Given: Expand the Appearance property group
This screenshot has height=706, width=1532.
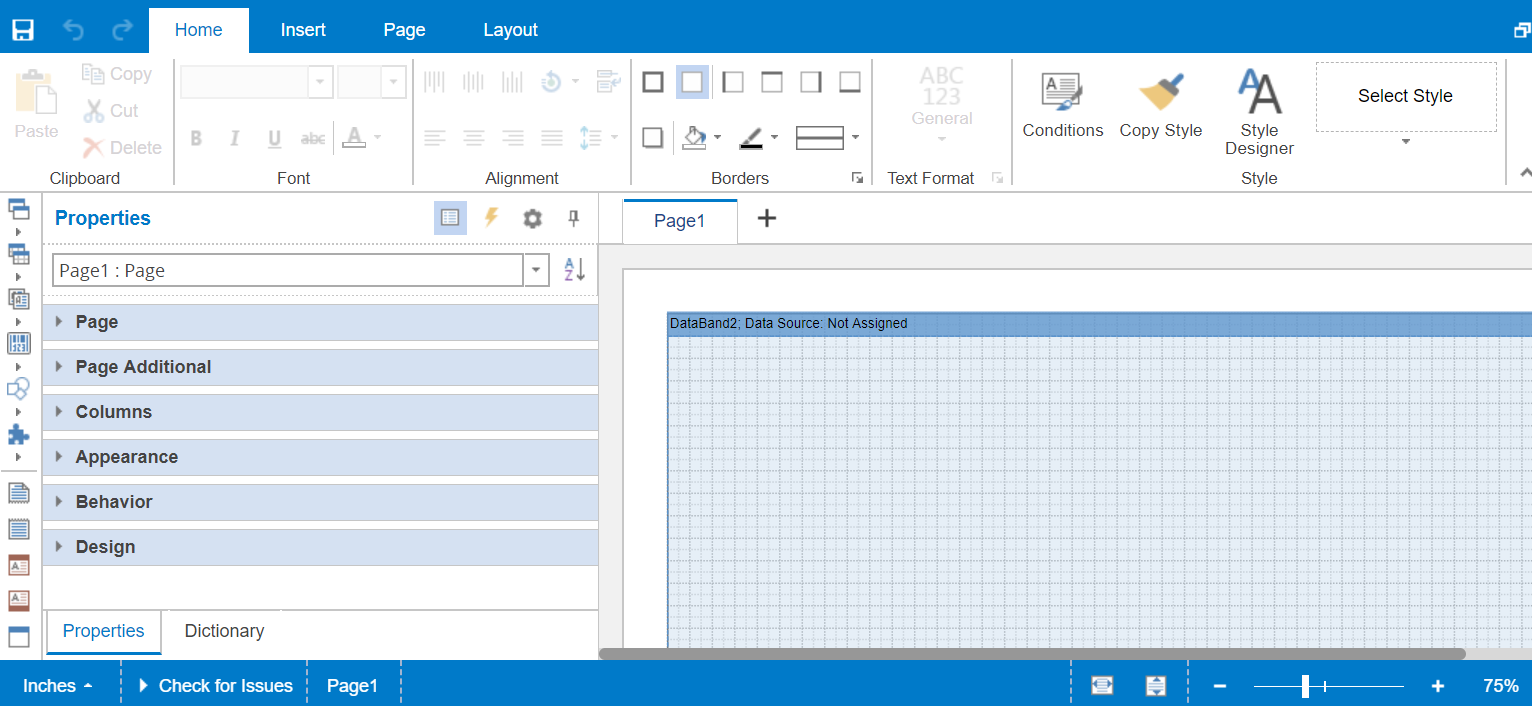Looking at the screenshot, I should [126, 457].
